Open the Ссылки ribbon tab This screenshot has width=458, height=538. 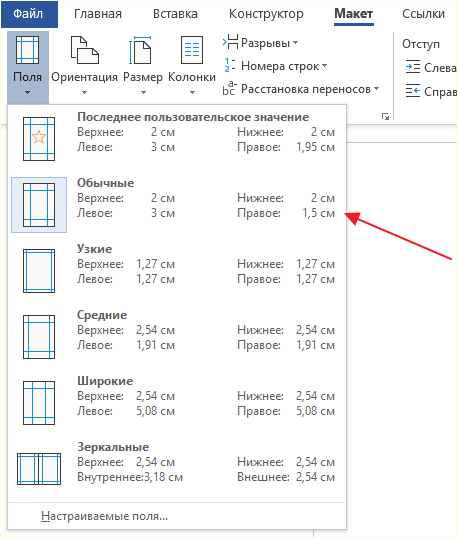423,14
